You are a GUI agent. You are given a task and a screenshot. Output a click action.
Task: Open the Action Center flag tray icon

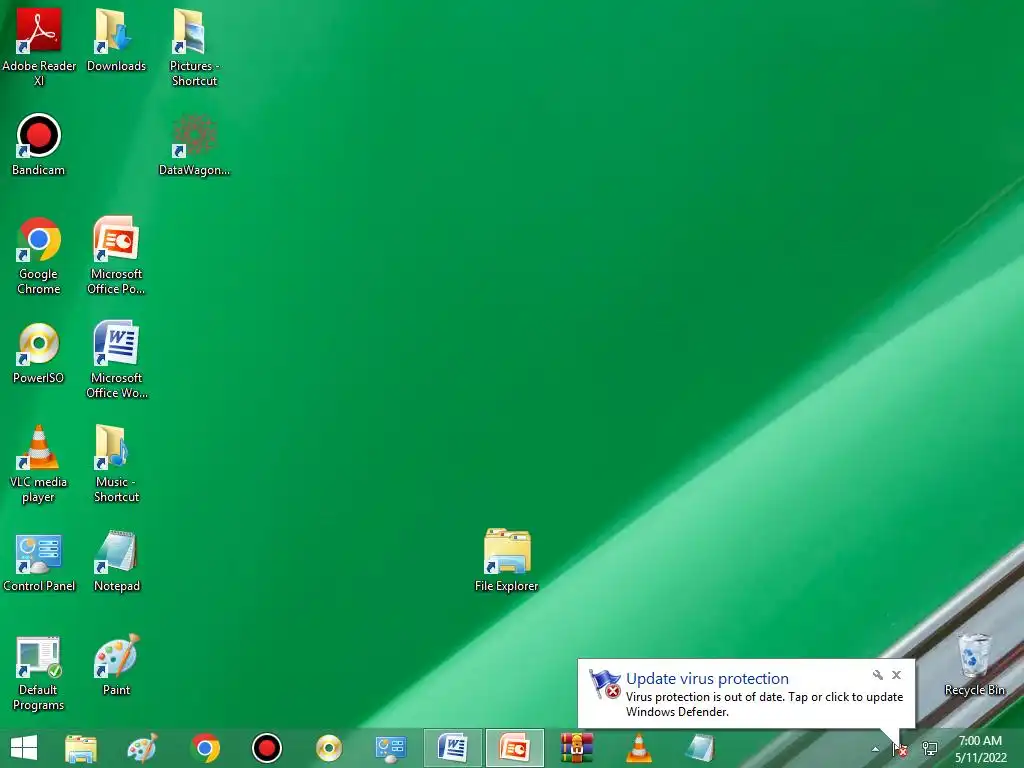point(900,749)
